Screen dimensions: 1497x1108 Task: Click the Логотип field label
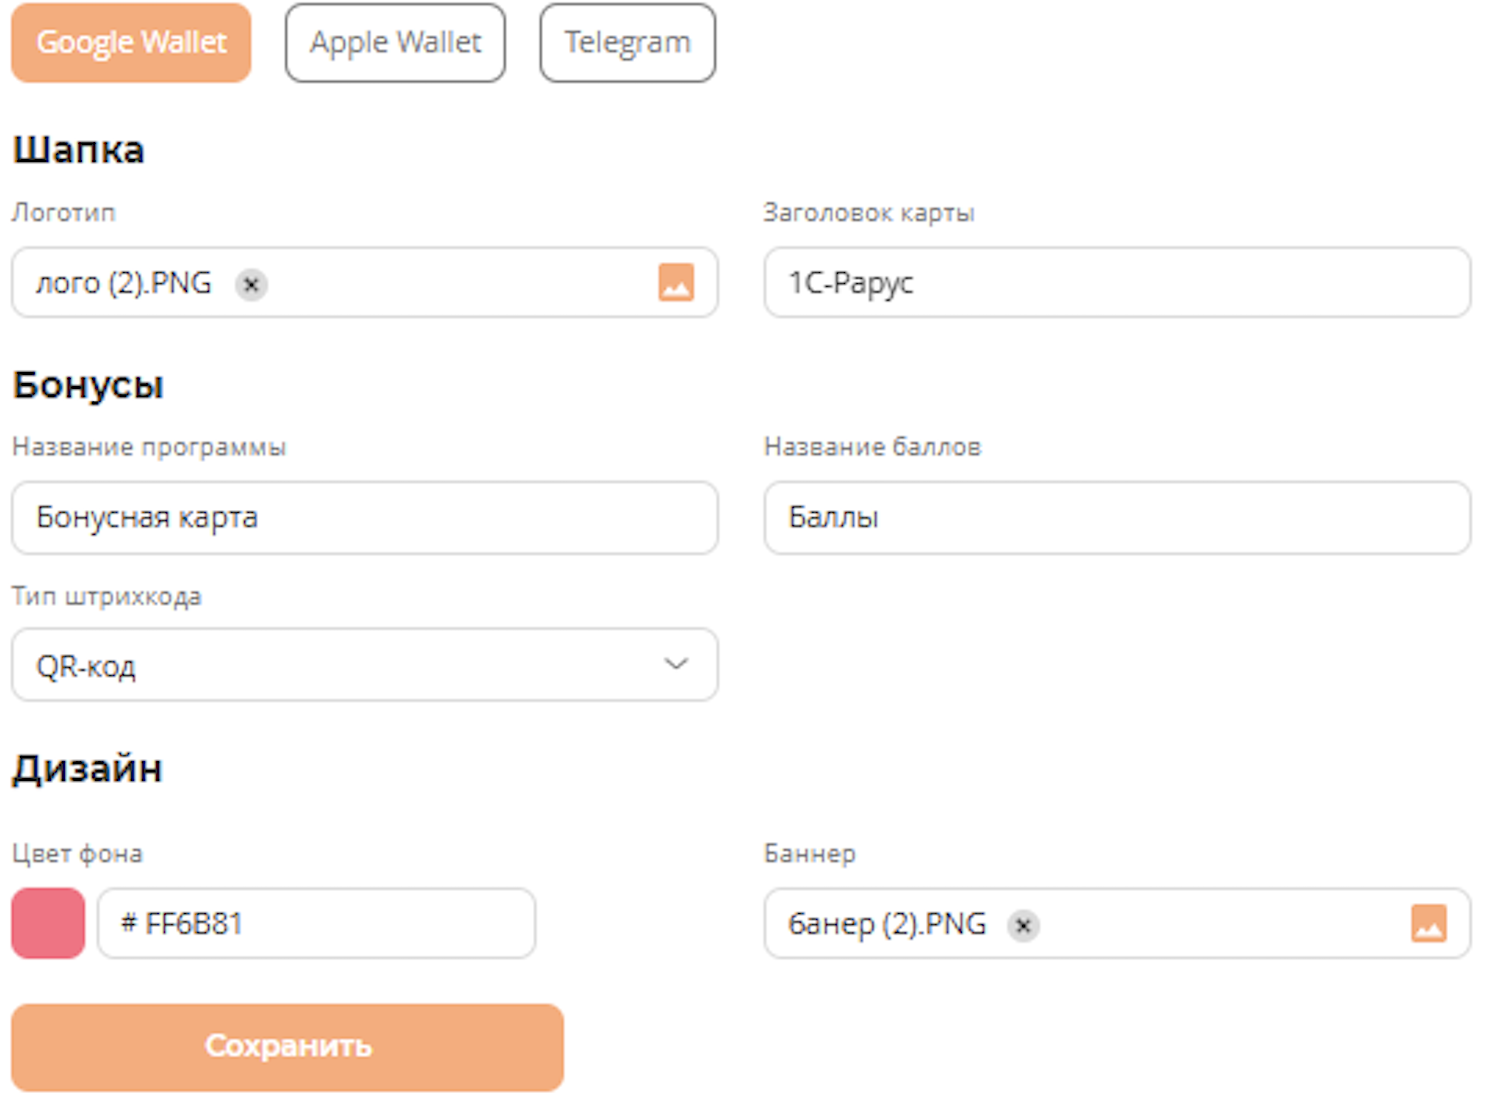pos(64,213)
